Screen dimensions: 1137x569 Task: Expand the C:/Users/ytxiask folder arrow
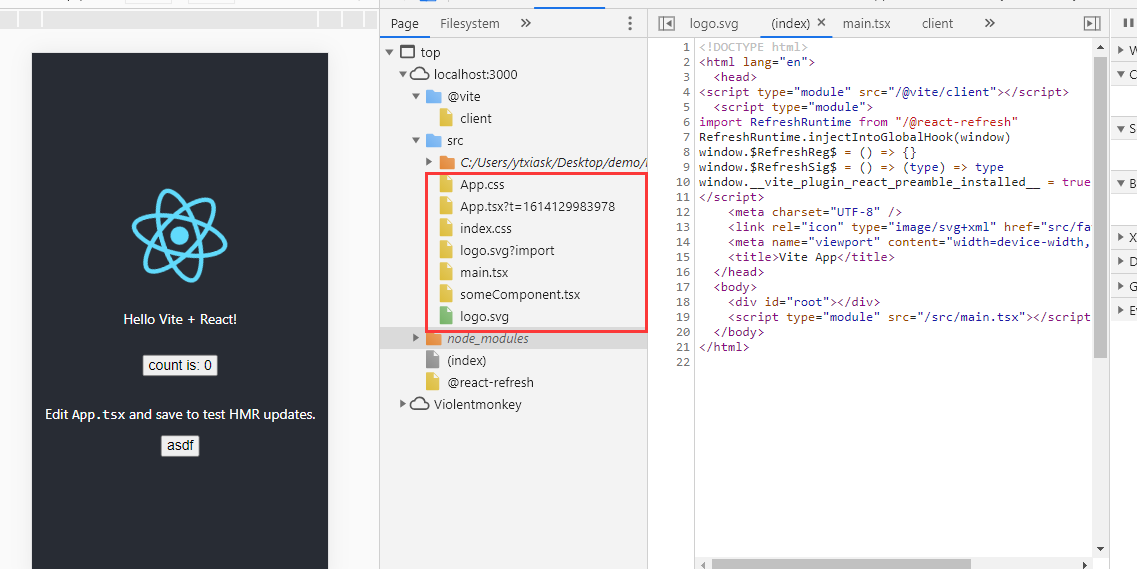pos(429,162)
